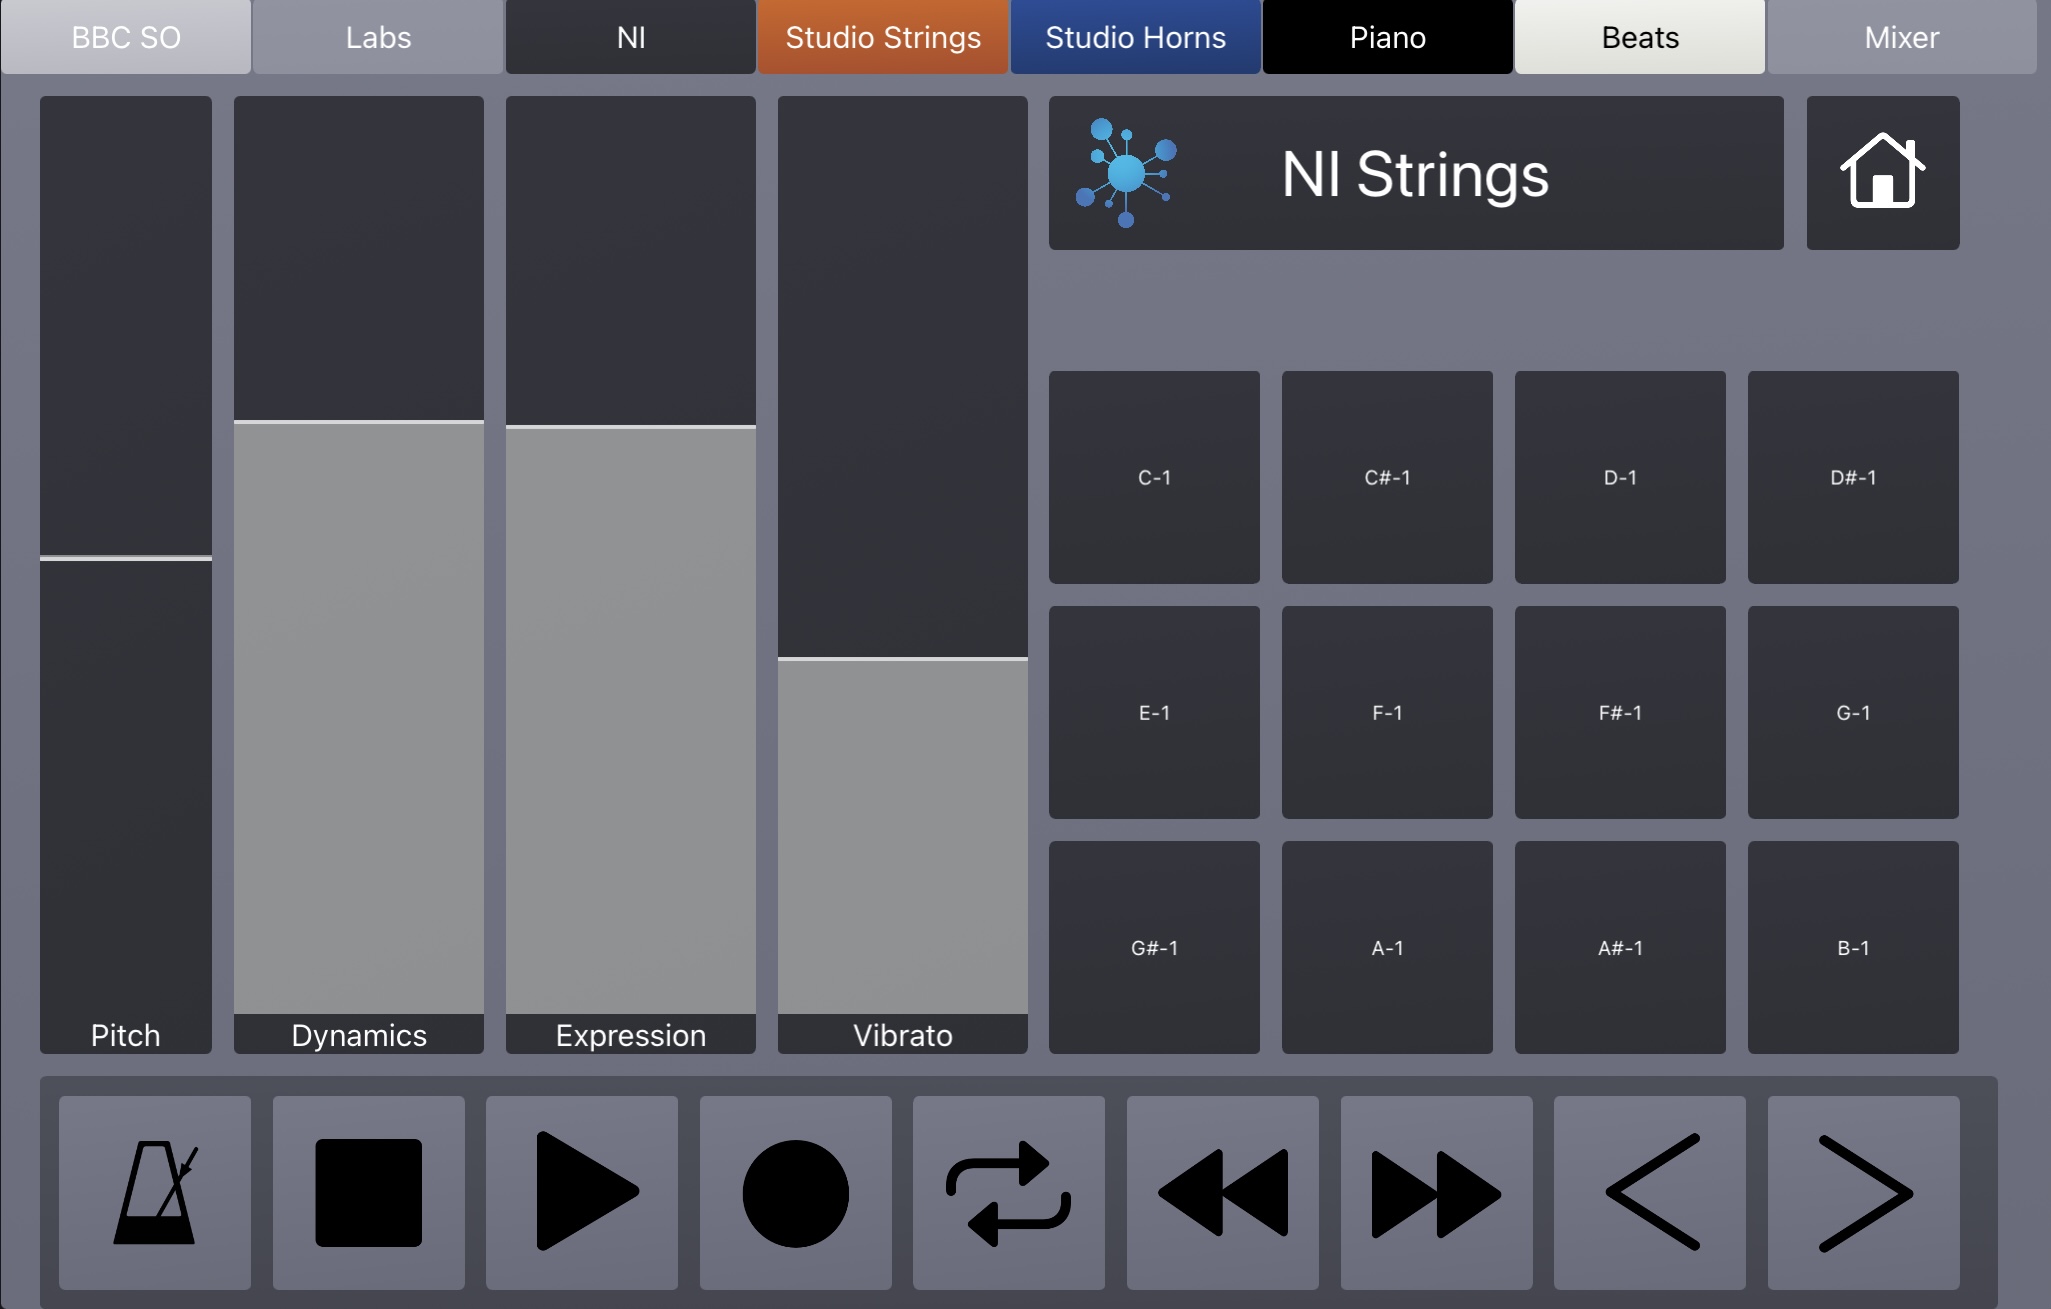Open the Piano tab
This screenshot has width=2051, height=1309.
(x=1388, y=37)
